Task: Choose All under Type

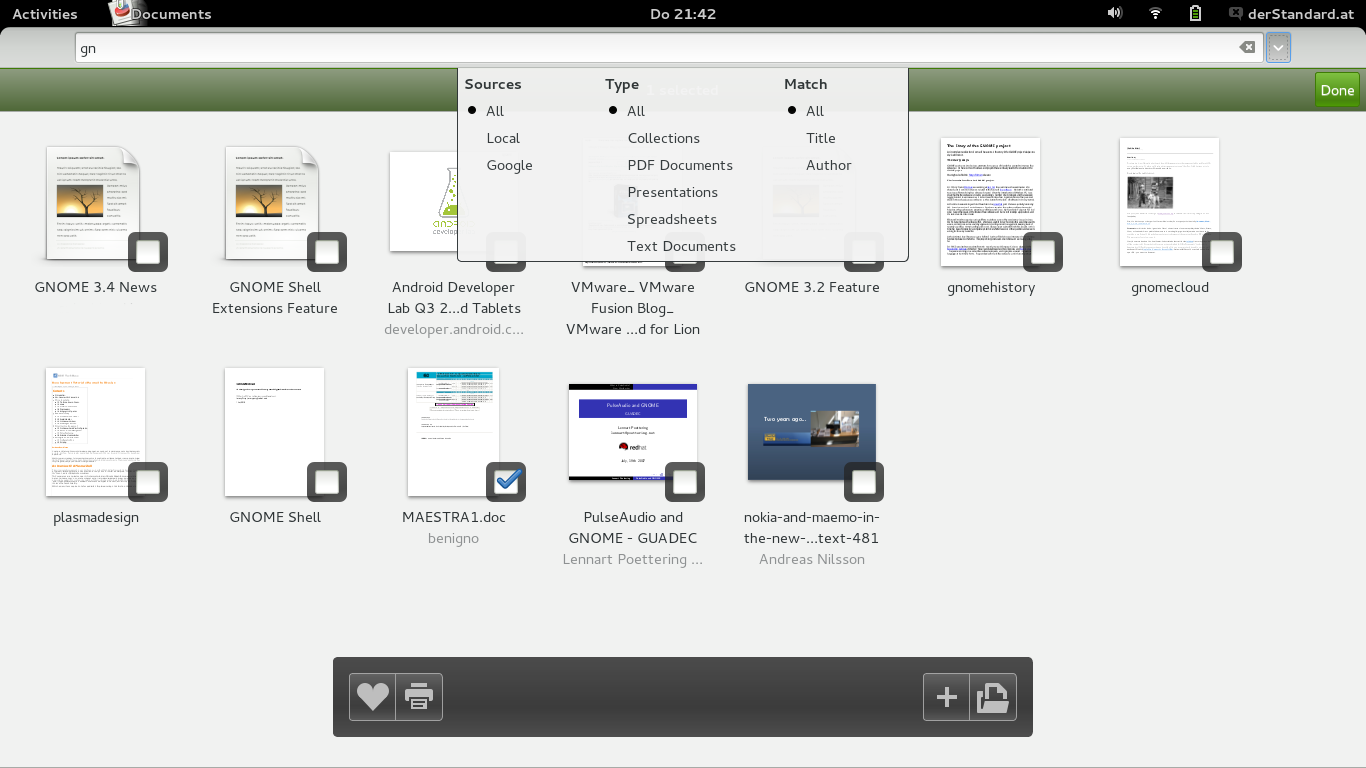Action: 636,111
